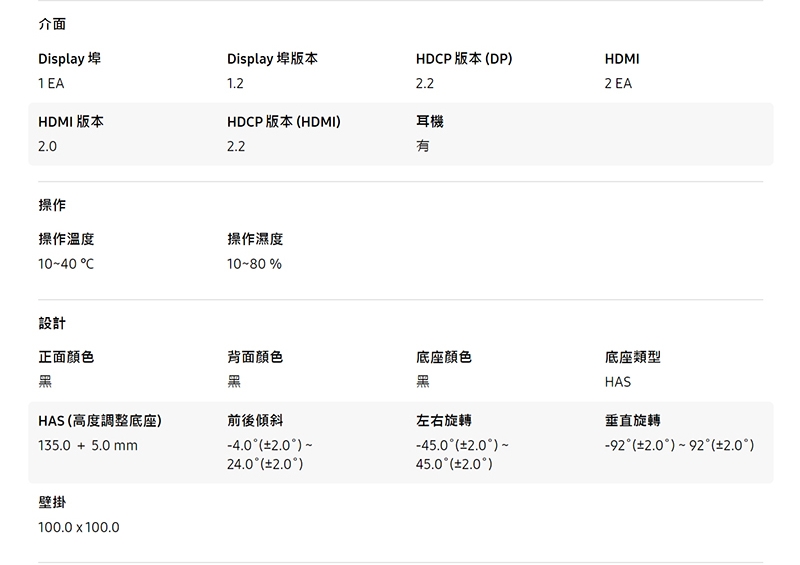The width and height of the screenshot is (800, 565).
Task: Click the 1 EA Display port value
Action: tap(52, 84)
